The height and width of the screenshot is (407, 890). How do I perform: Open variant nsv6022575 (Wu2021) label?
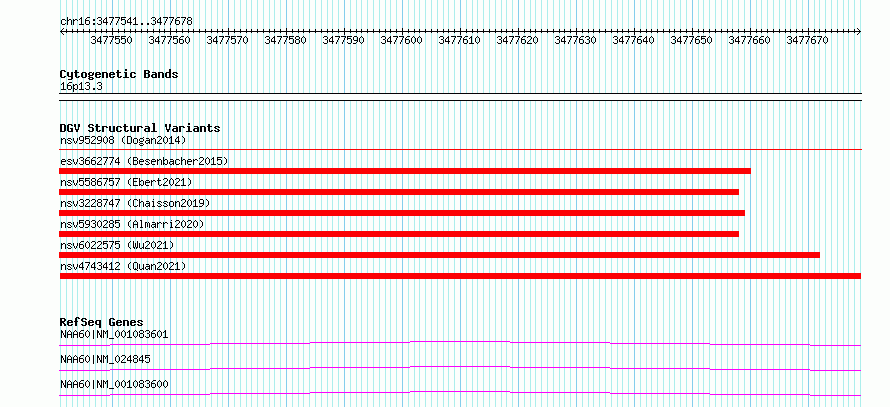(x=117, y=245)
